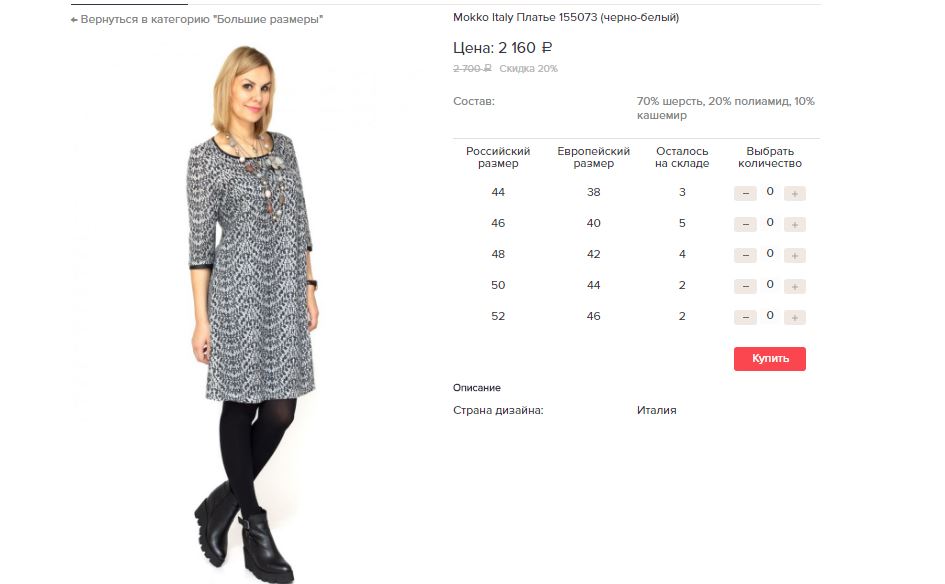Click the price 2 160 ₽
This screenshot has height=584, width=945.
[525, 48]
